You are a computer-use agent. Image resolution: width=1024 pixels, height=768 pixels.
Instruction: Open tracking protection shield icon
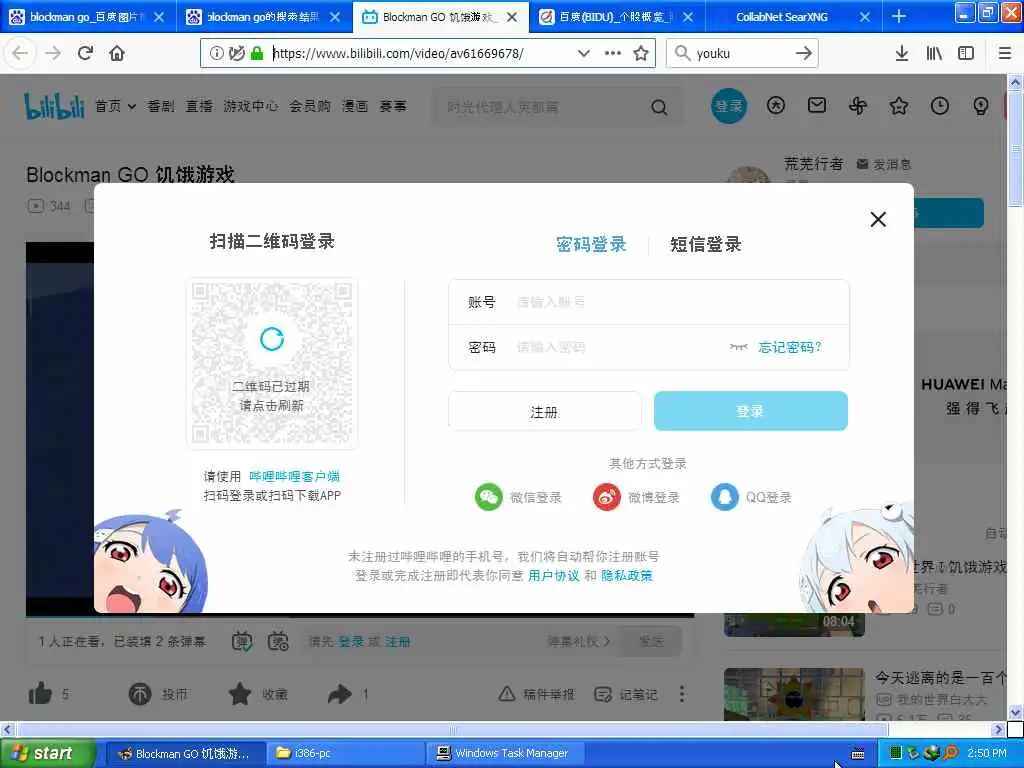(237, 53)
